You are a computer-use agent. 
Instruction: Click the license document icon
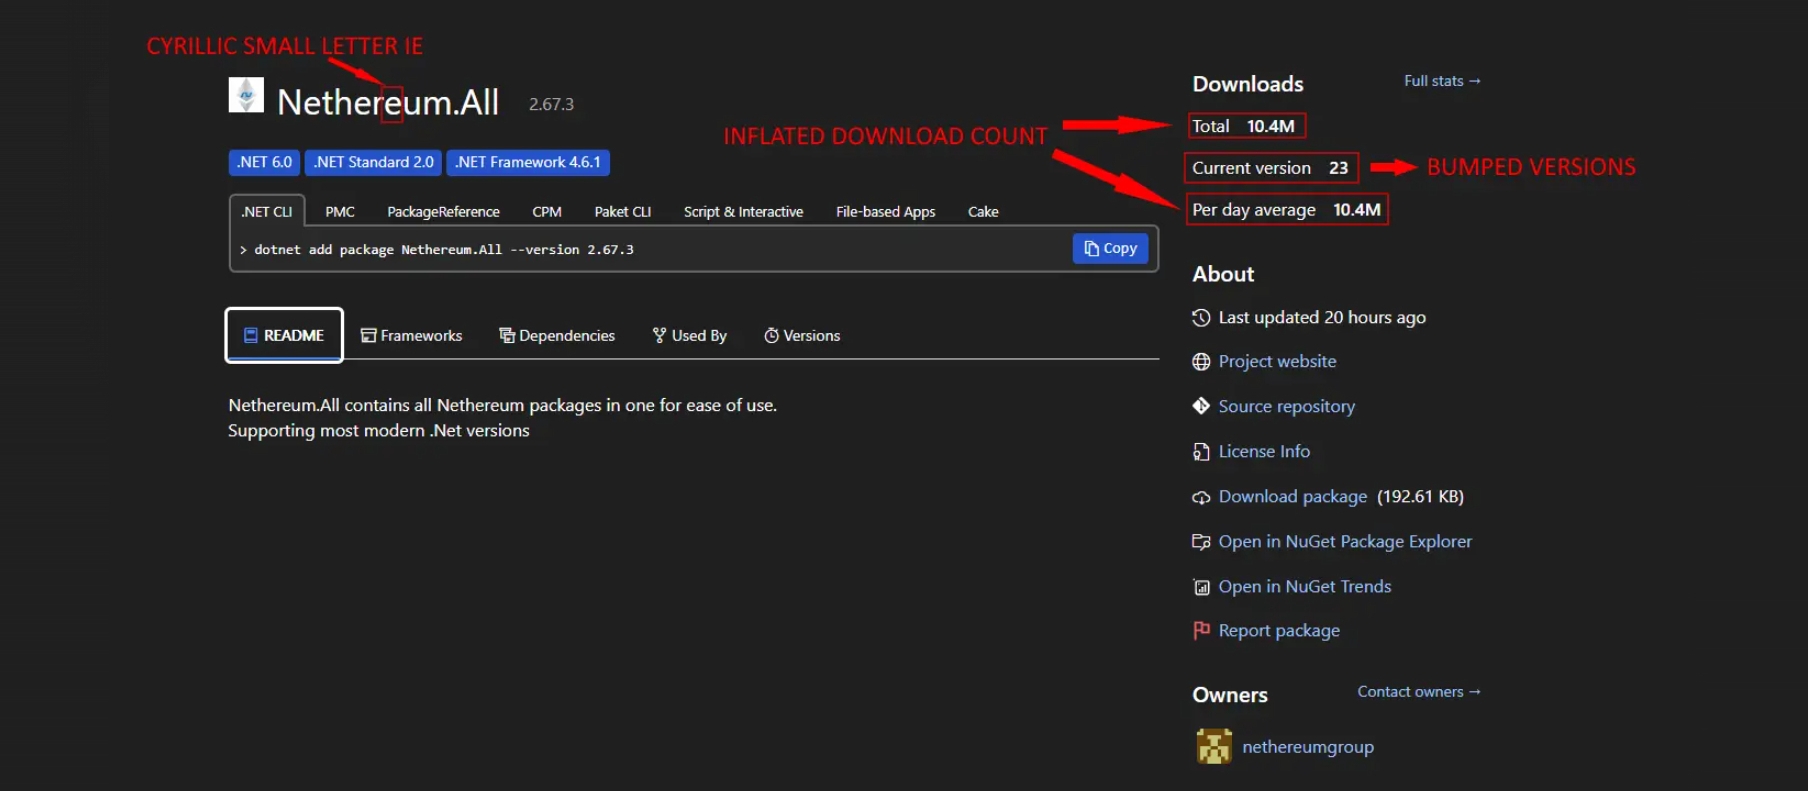pos(1201,452)
